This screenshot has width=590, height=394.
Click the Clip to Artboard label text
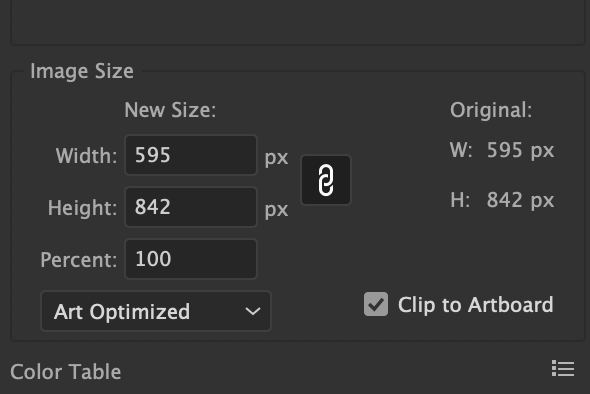[476, 305]
